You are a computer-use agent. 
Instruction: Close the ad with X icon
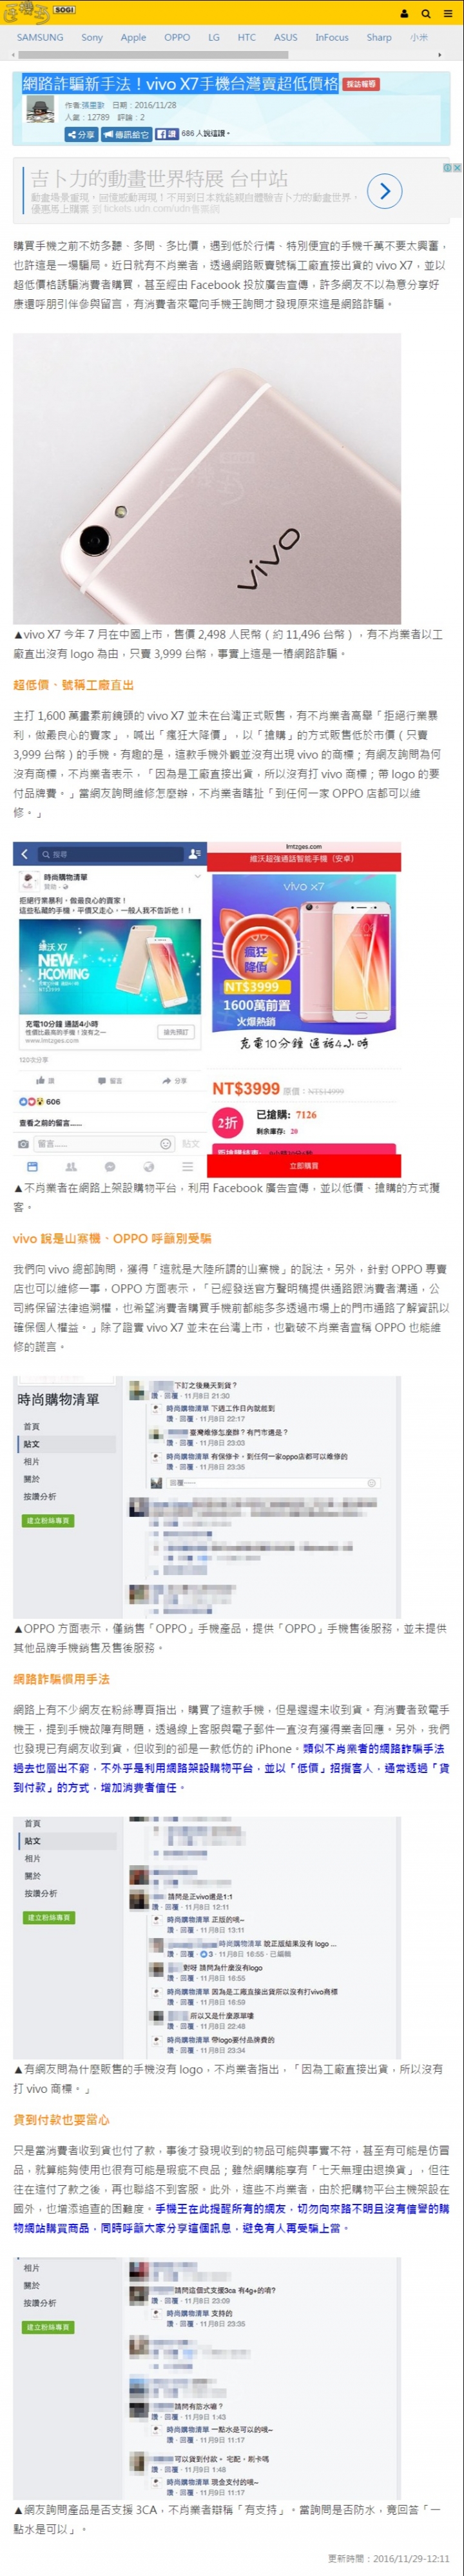pyautogui.click(x=457, y=167)
